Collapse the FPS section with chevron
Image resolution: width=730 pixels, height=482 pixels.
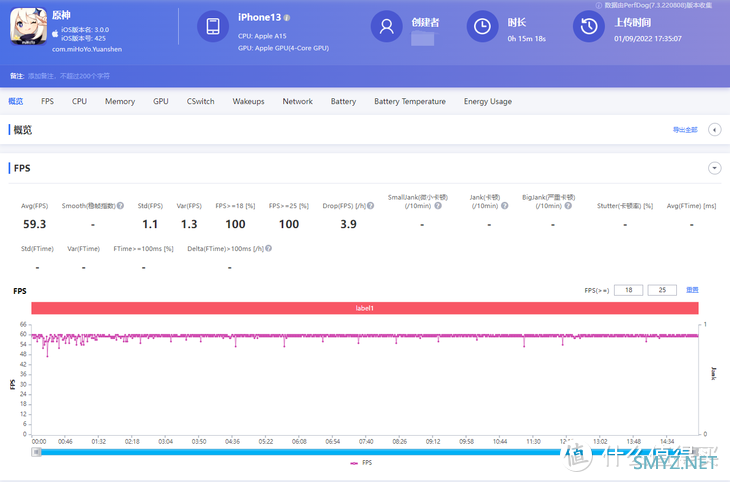[x=715, y=168]
